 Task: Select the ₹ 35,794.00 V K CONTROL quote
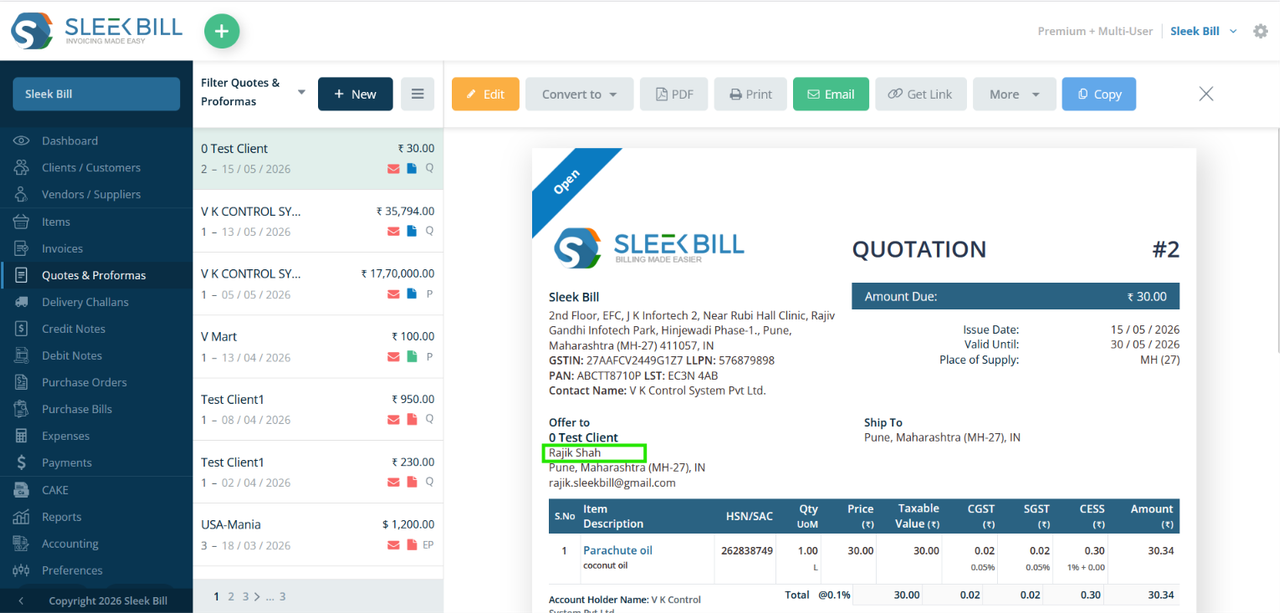(318, 221)
